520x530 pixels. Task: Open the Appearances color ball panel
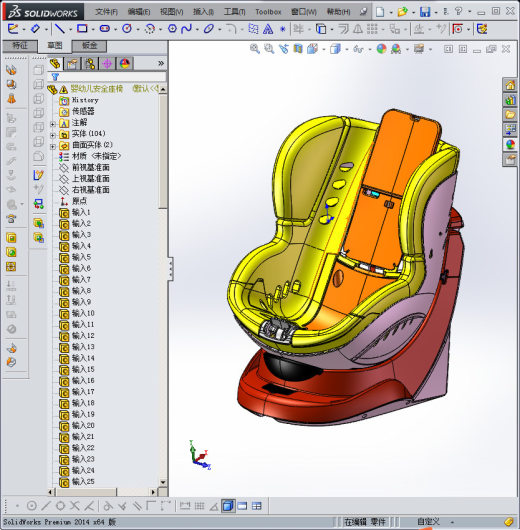(x=510, y=145)
